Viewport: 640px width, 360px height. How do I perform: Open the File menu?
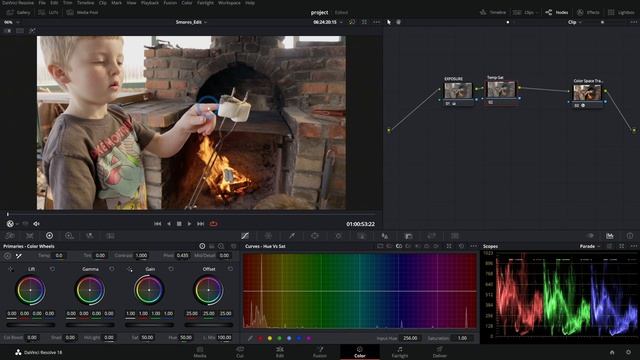42,2
